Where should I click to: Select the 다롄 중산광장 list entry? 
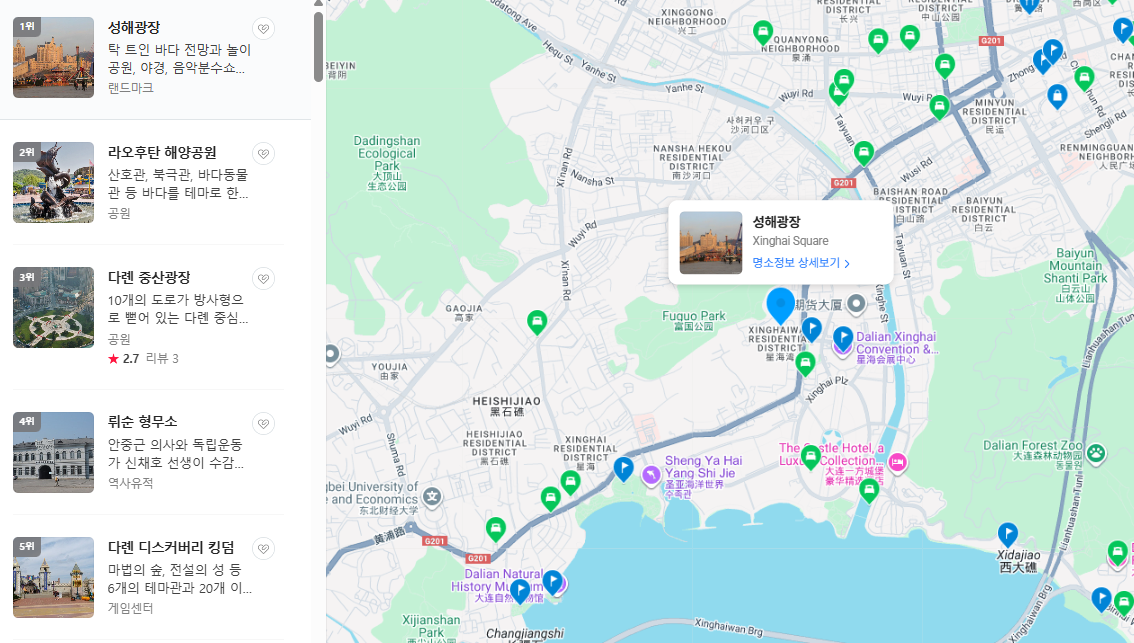click(150, 308)
